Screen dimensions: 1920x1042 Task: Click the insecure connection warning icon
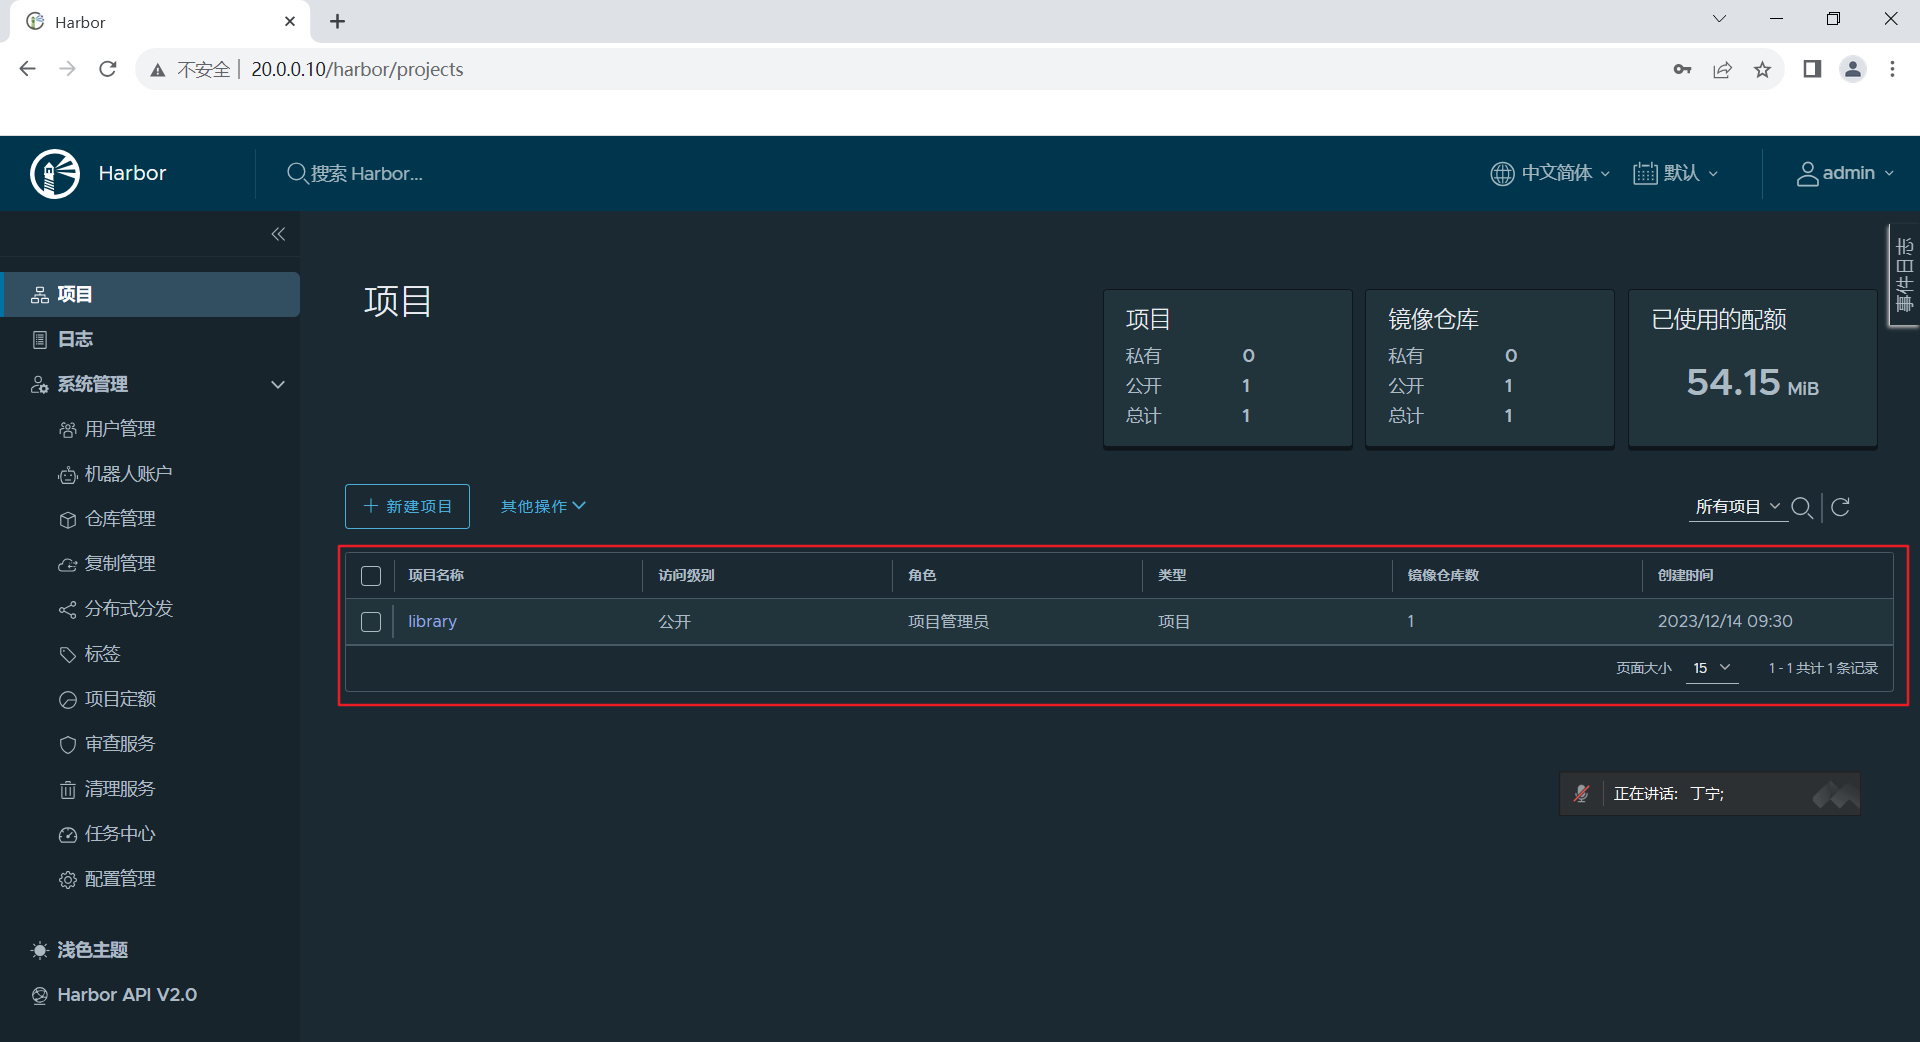coord(157,70)
